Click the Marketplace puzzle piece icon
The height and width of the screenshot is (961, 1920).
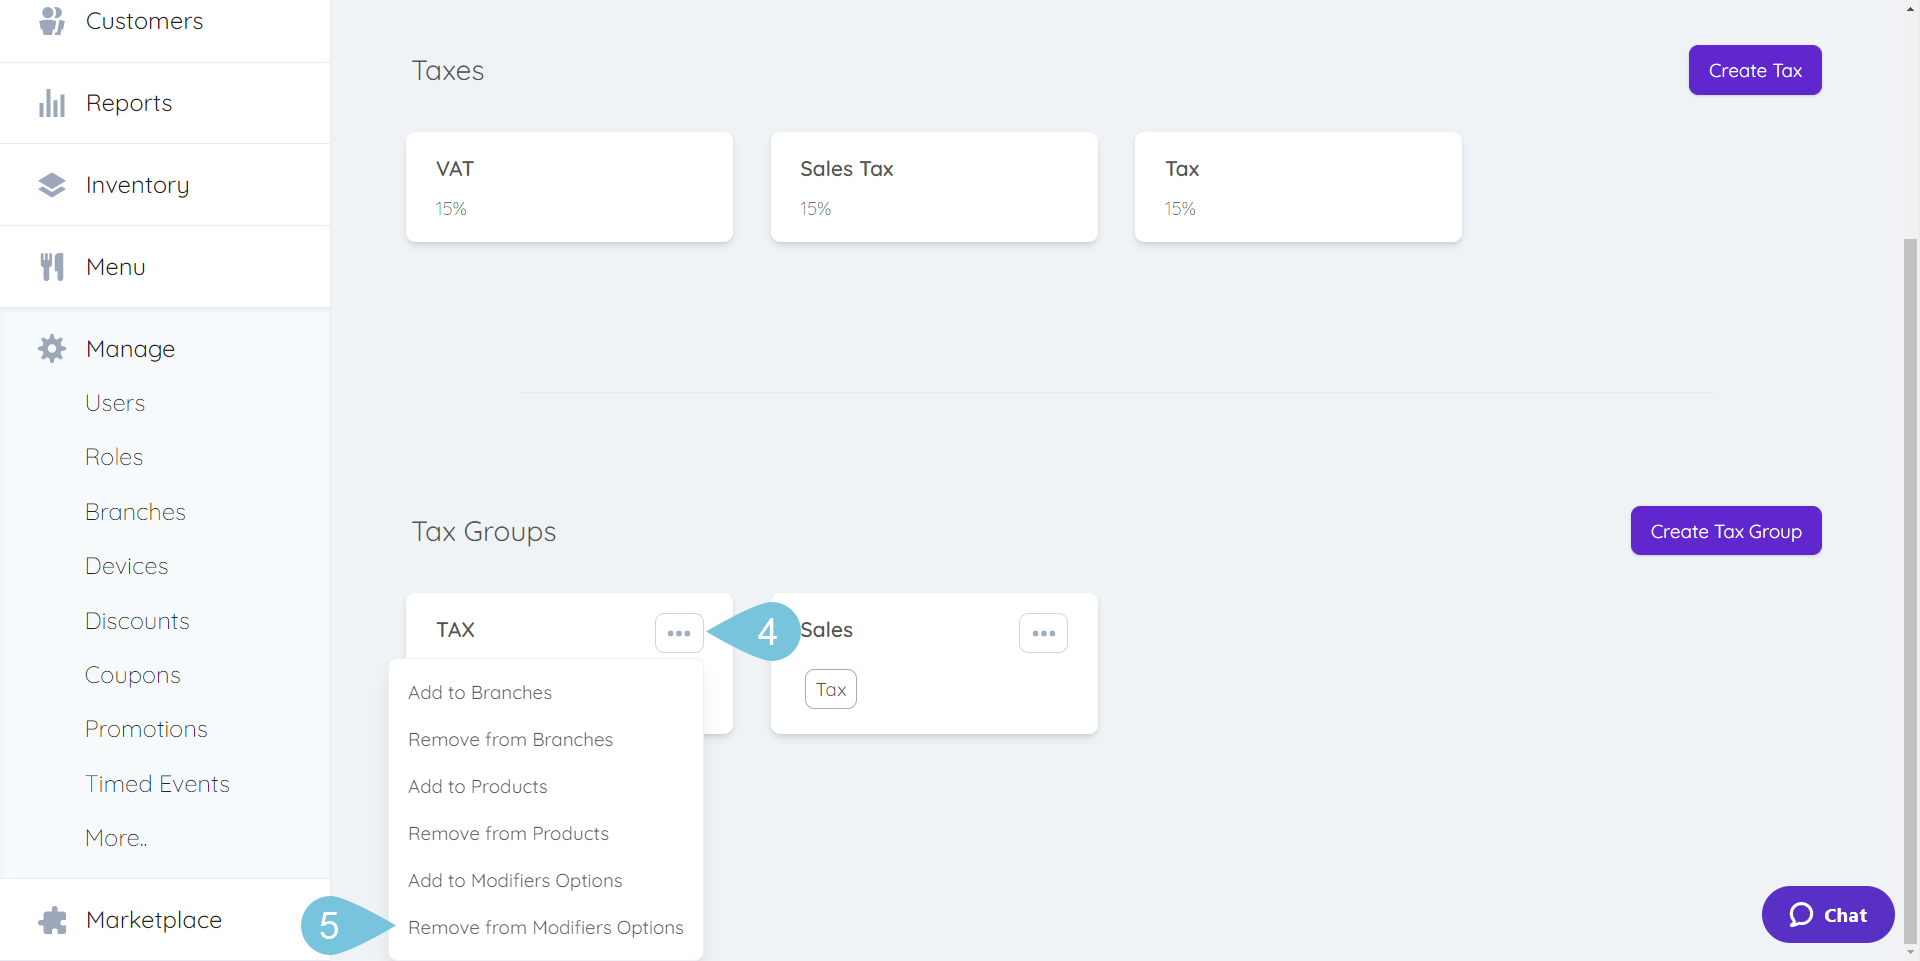tap(51, 920)
